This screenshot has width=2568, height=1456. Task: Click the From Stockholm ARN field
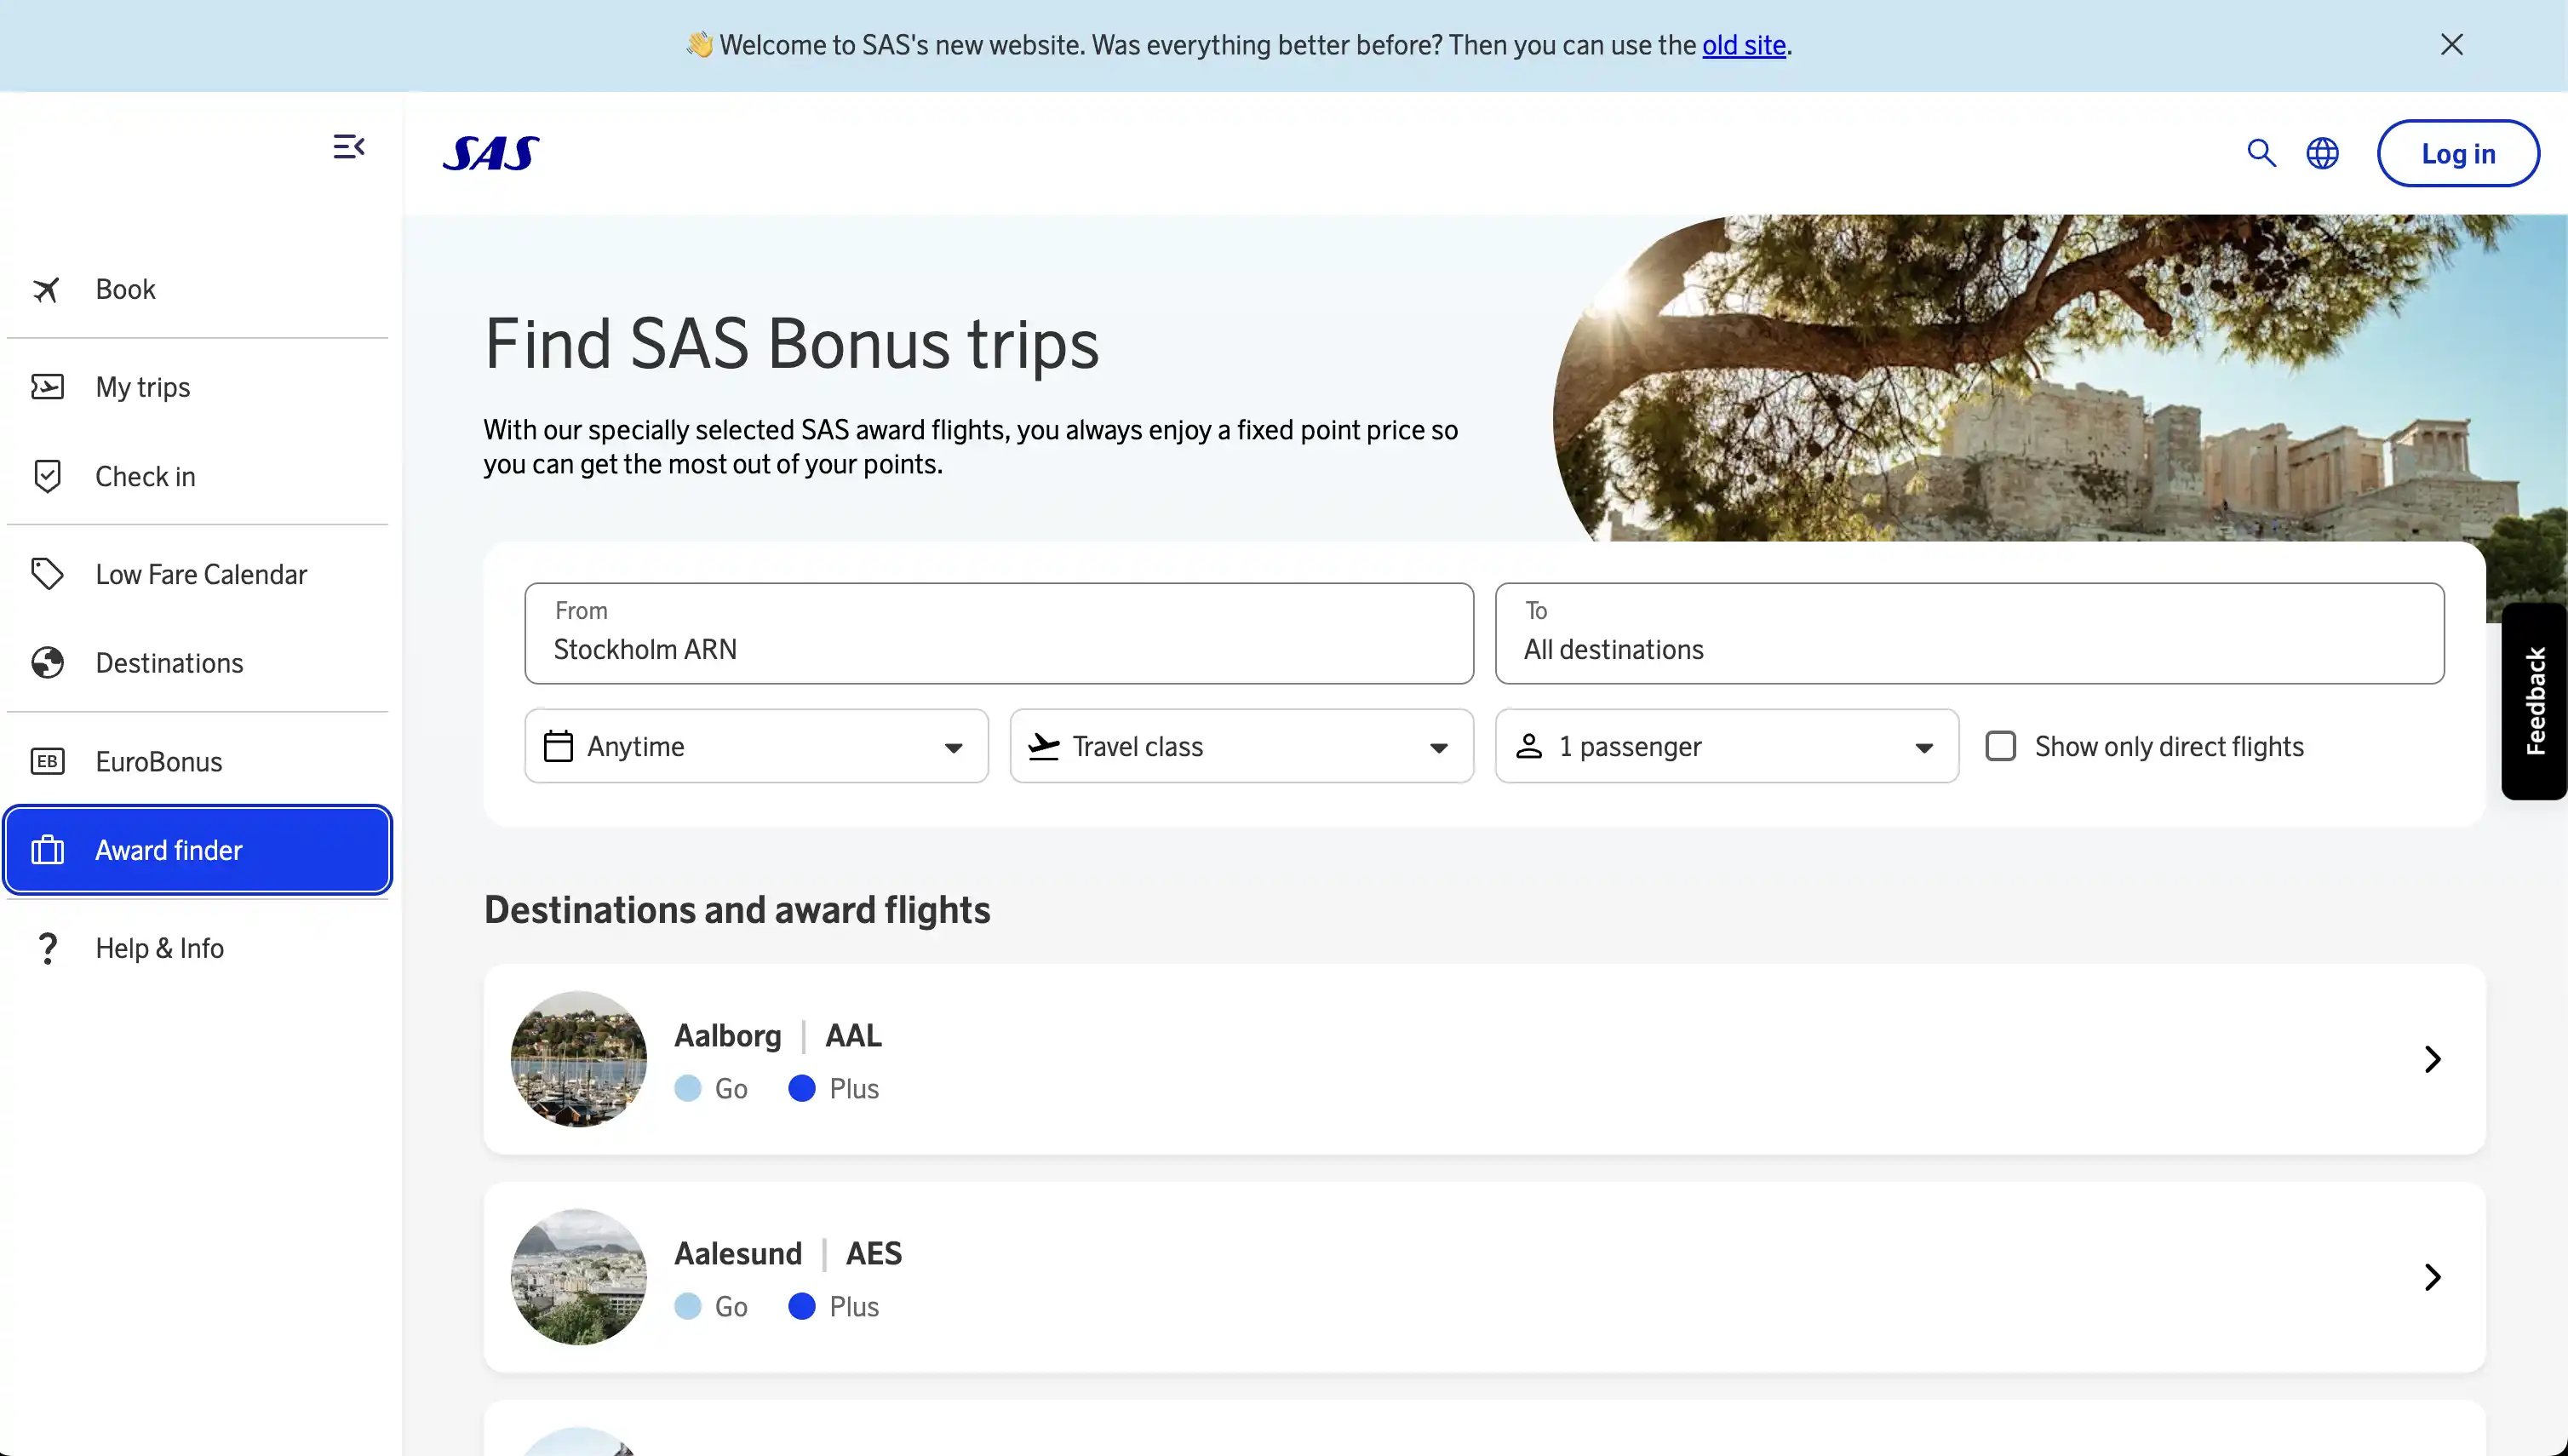click(998, 633)
